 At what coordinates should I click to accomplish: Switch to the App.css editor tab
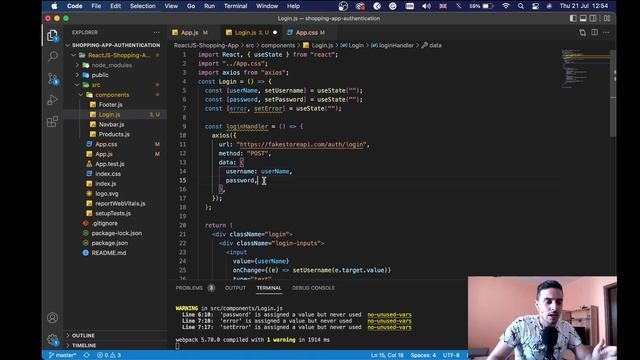307,33
